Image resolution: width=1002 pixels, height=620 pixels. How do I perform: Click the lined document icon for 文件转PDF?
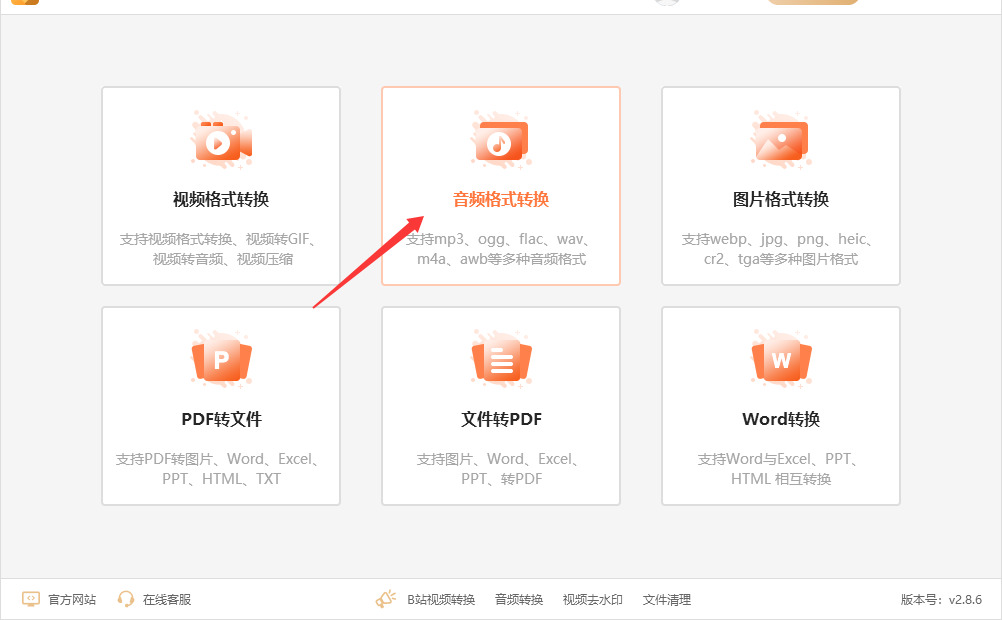point(501,359)
